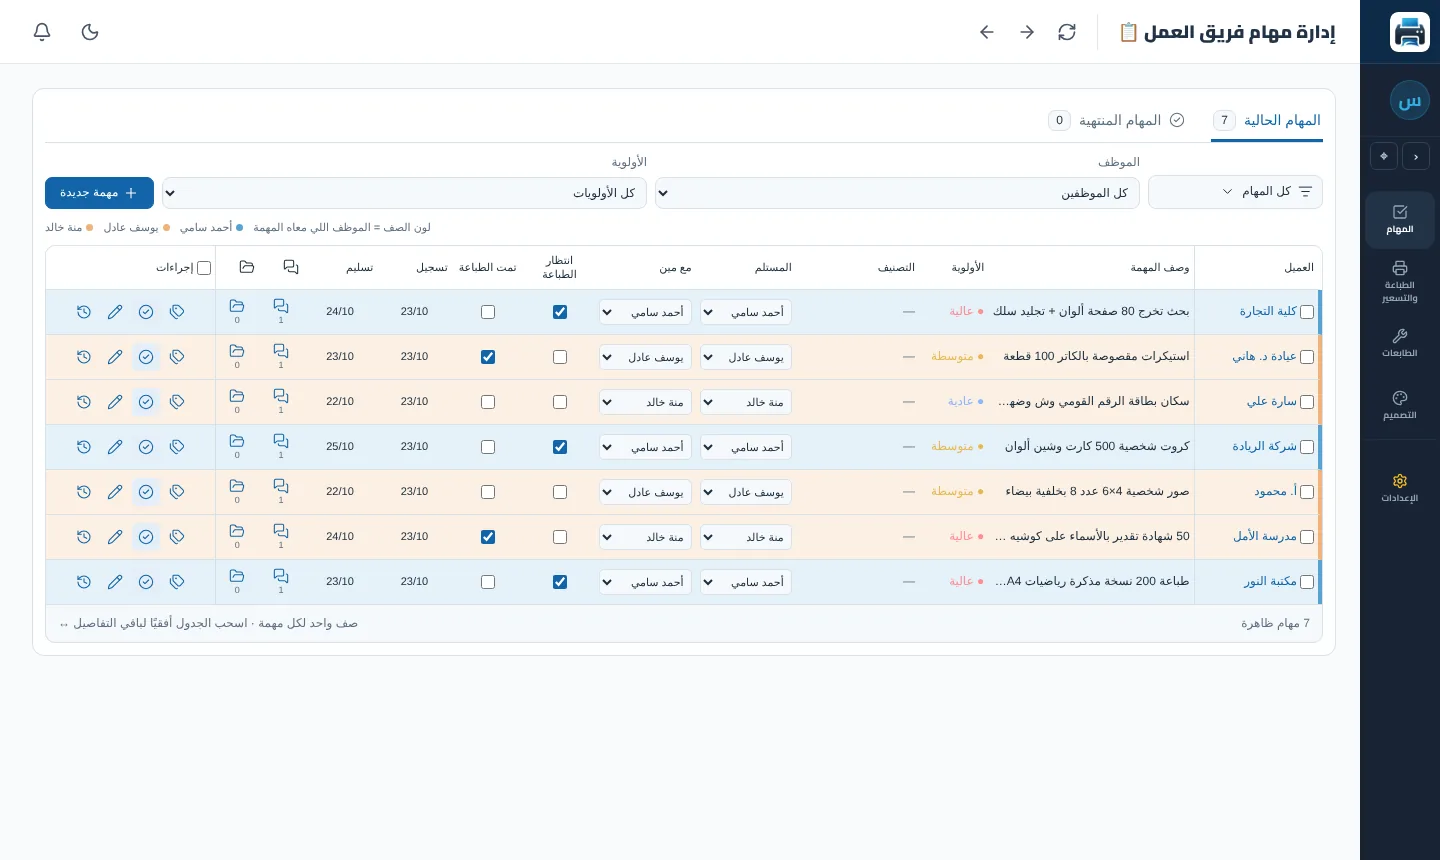Click أحمد سامي blue legend dot
The height and width of the screenshot is (860, 1440).
click(240, 228)
